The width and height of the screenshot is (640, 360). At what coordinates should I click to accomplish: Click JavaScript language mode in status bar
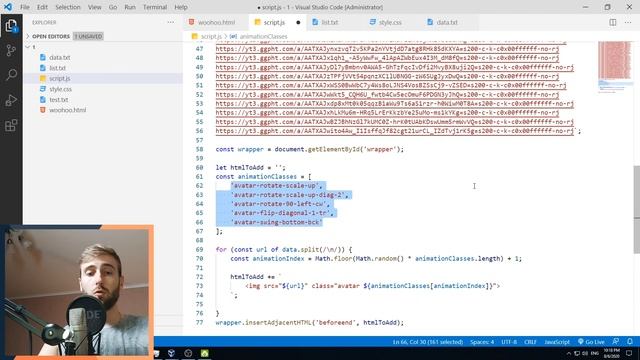[557, 342]
